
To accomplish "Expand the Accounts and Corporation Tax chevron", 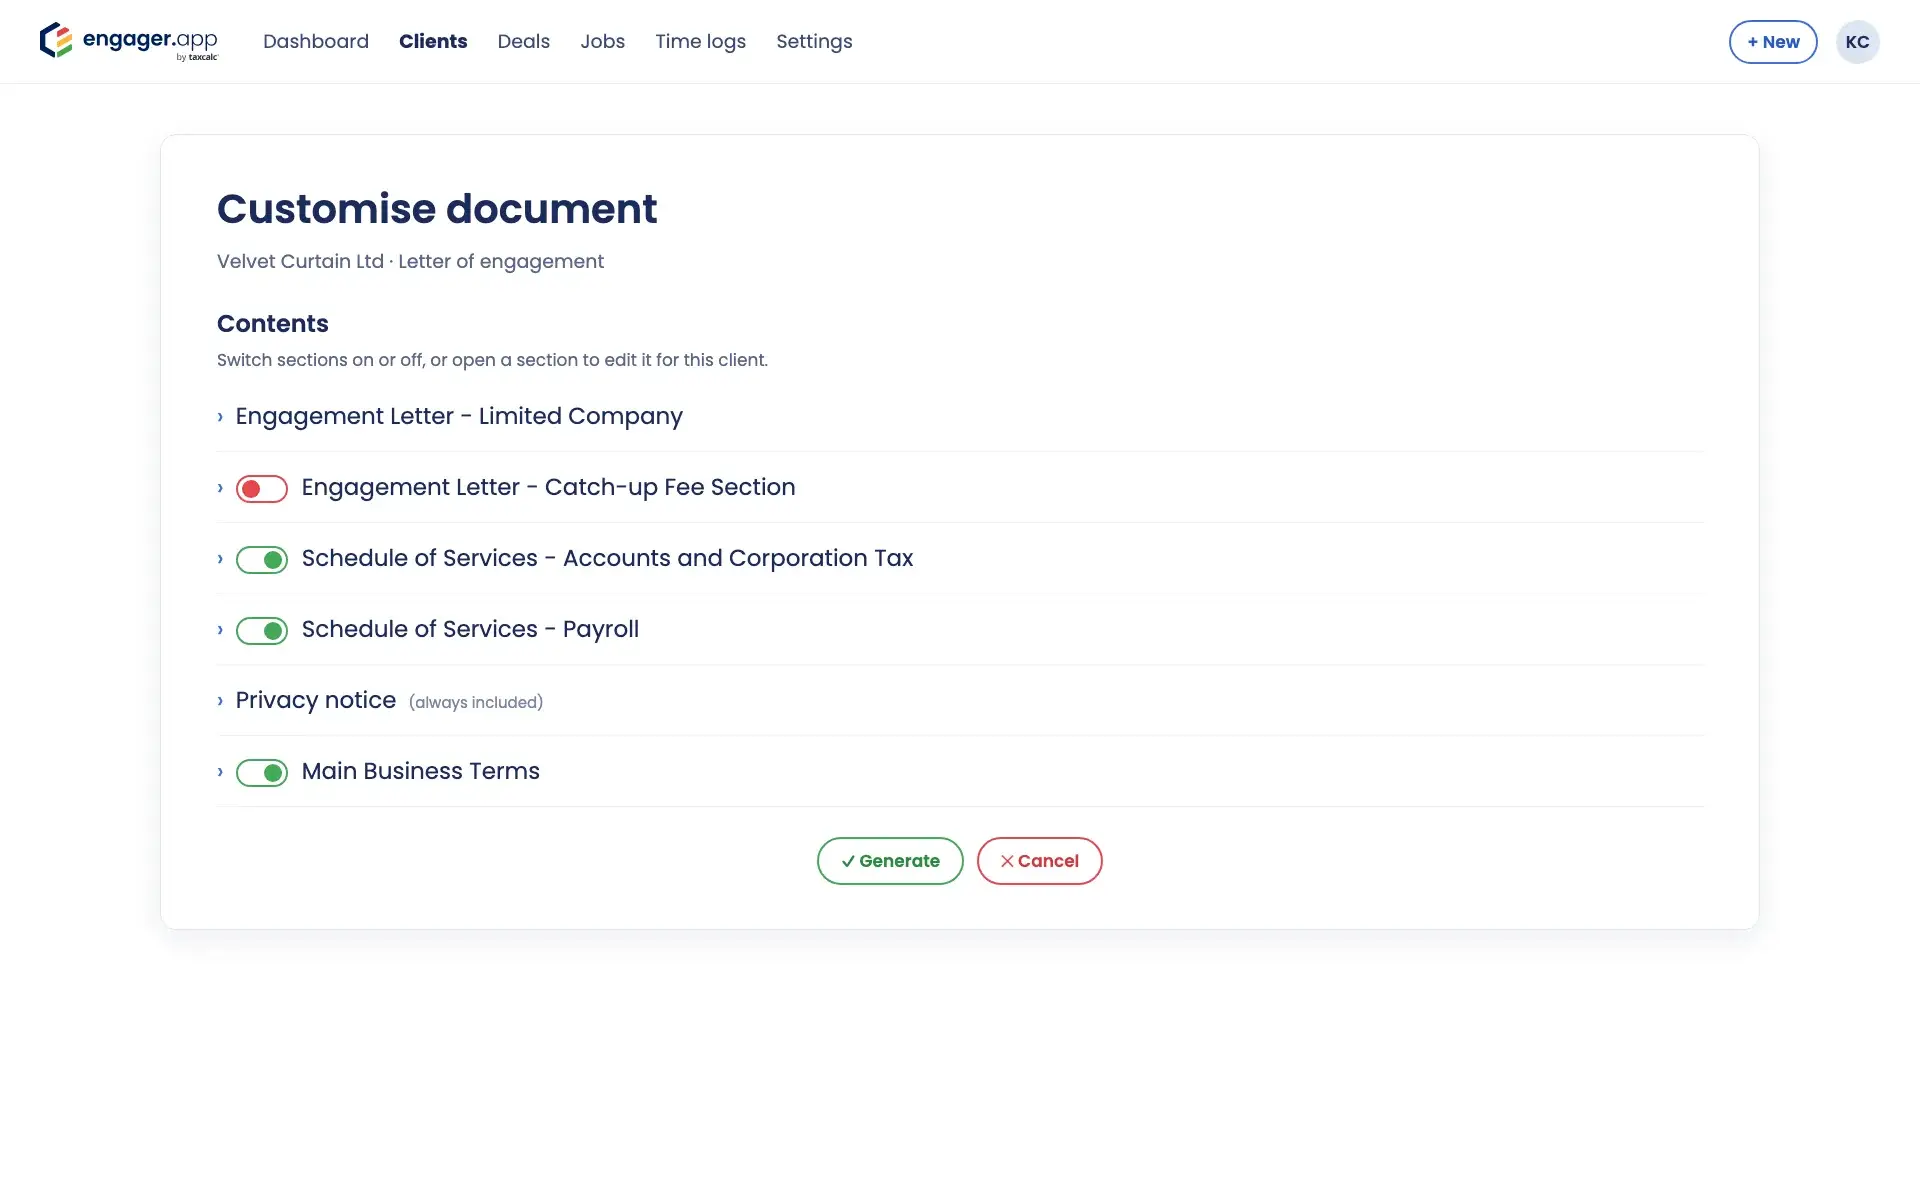I will [220, 559].
